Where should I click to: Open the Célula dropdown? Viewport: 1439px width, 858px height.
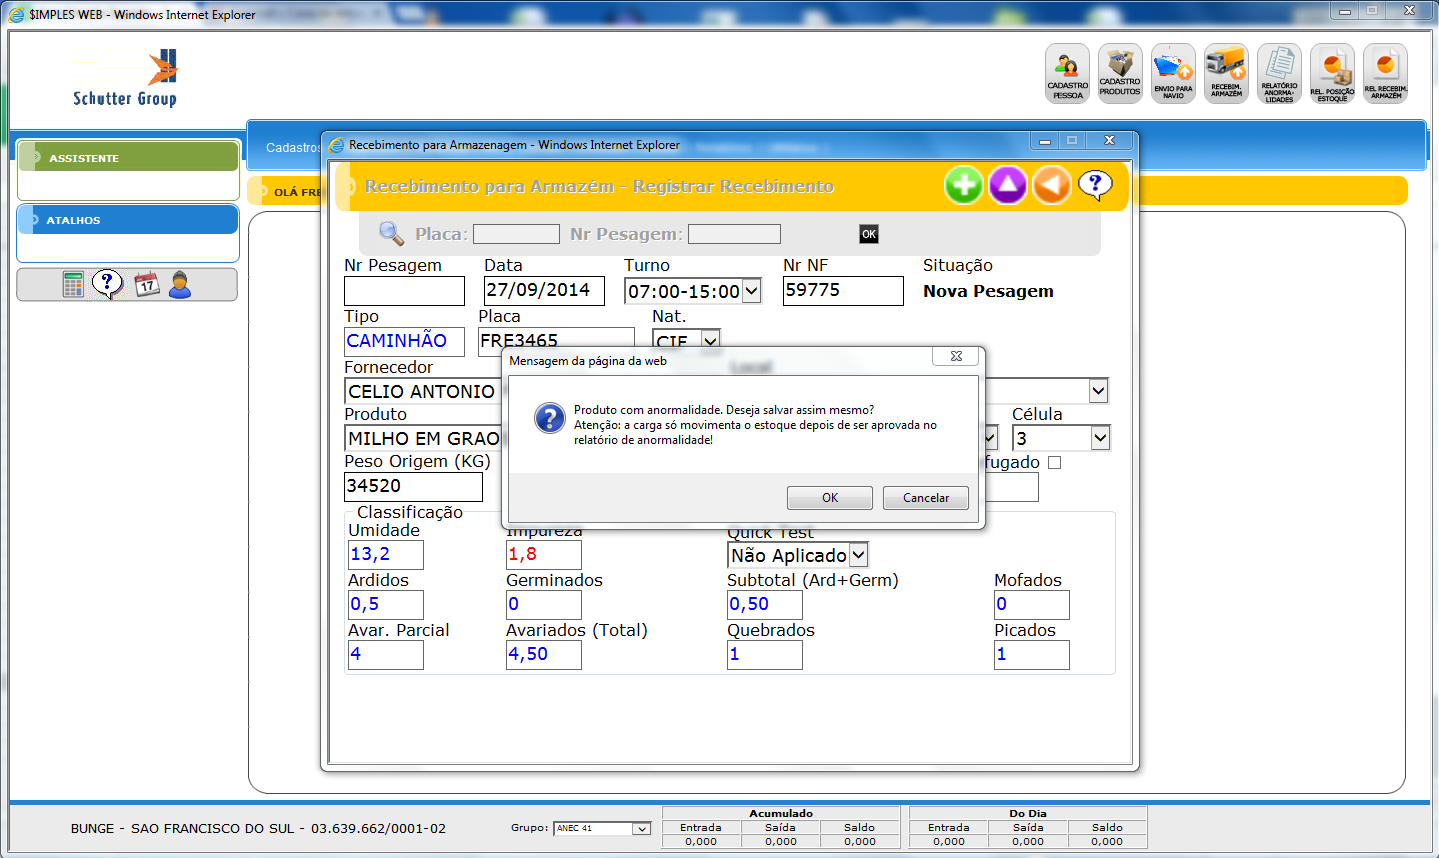click(1100, 438)
